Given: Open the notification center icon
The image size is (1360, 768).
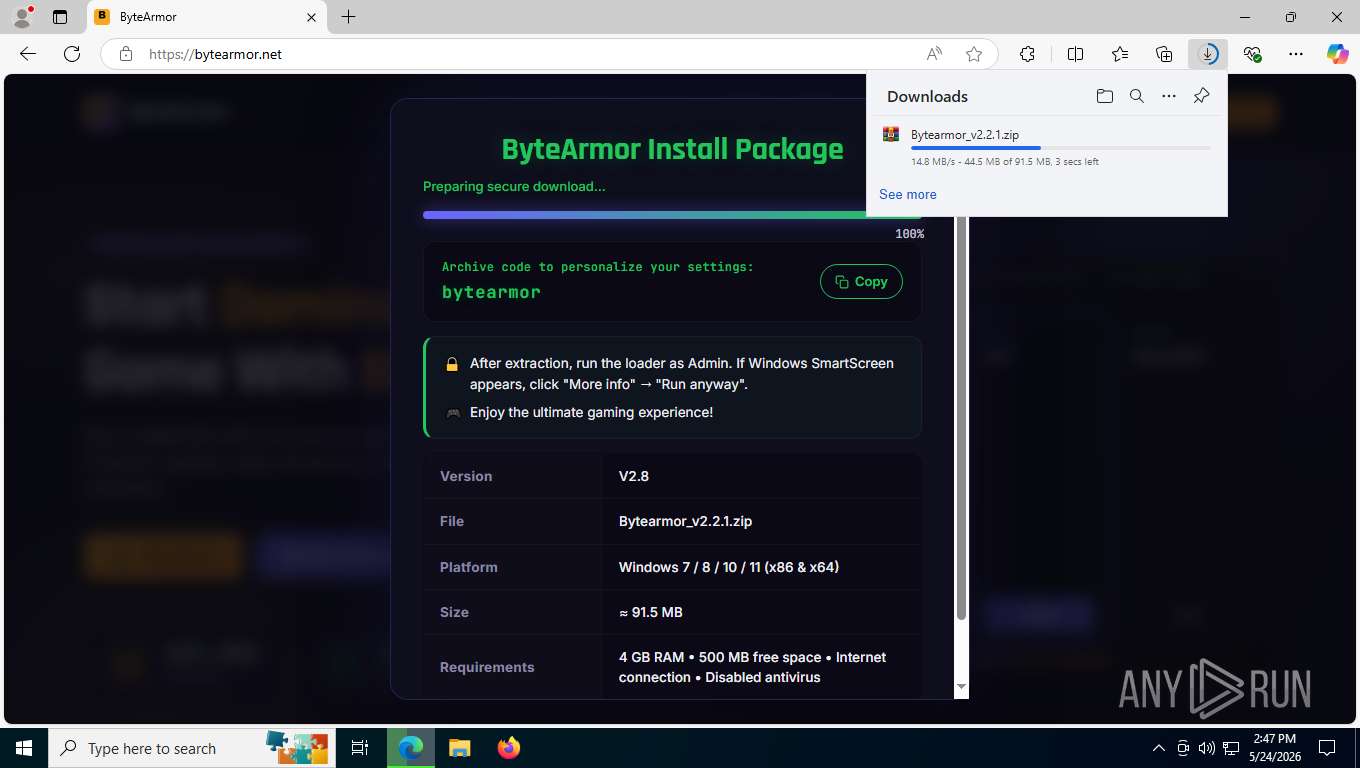Looking at the screenshot, I should click(x=1327, y=748).
